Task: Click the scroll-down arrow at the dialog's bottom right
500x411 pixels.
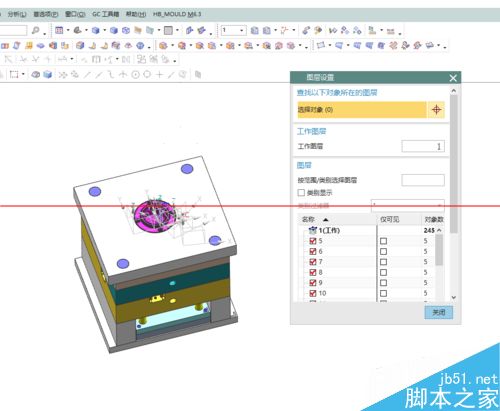Action: [x=454, y=297]
